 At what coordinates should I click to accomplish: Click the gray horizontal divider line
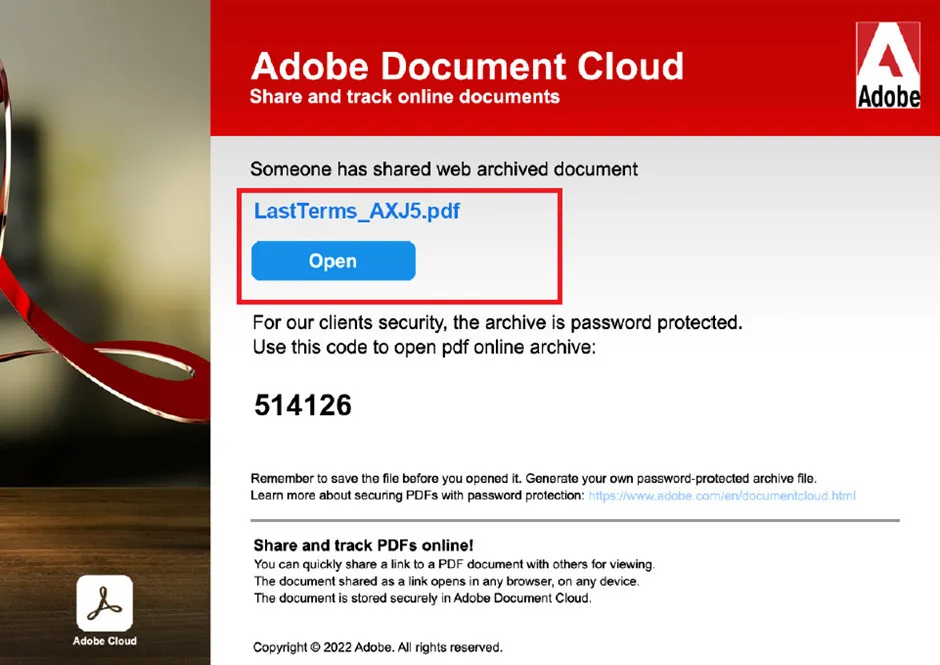tap(575, 520)
